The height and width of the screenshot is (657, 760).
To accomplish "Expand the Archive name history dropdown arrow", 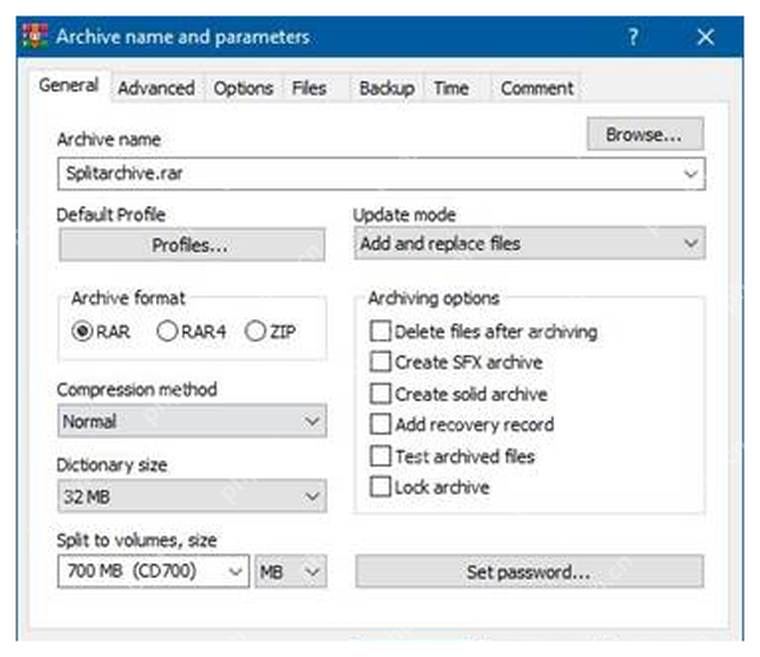I will pyautogui.click(x=691, y=174).
